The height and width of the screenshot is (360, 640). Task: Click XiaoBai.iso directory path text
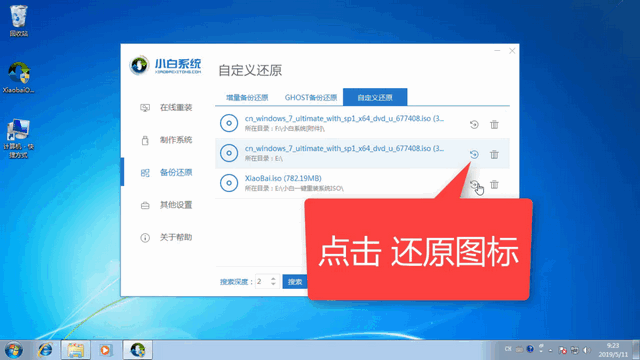tap(294, 188)
